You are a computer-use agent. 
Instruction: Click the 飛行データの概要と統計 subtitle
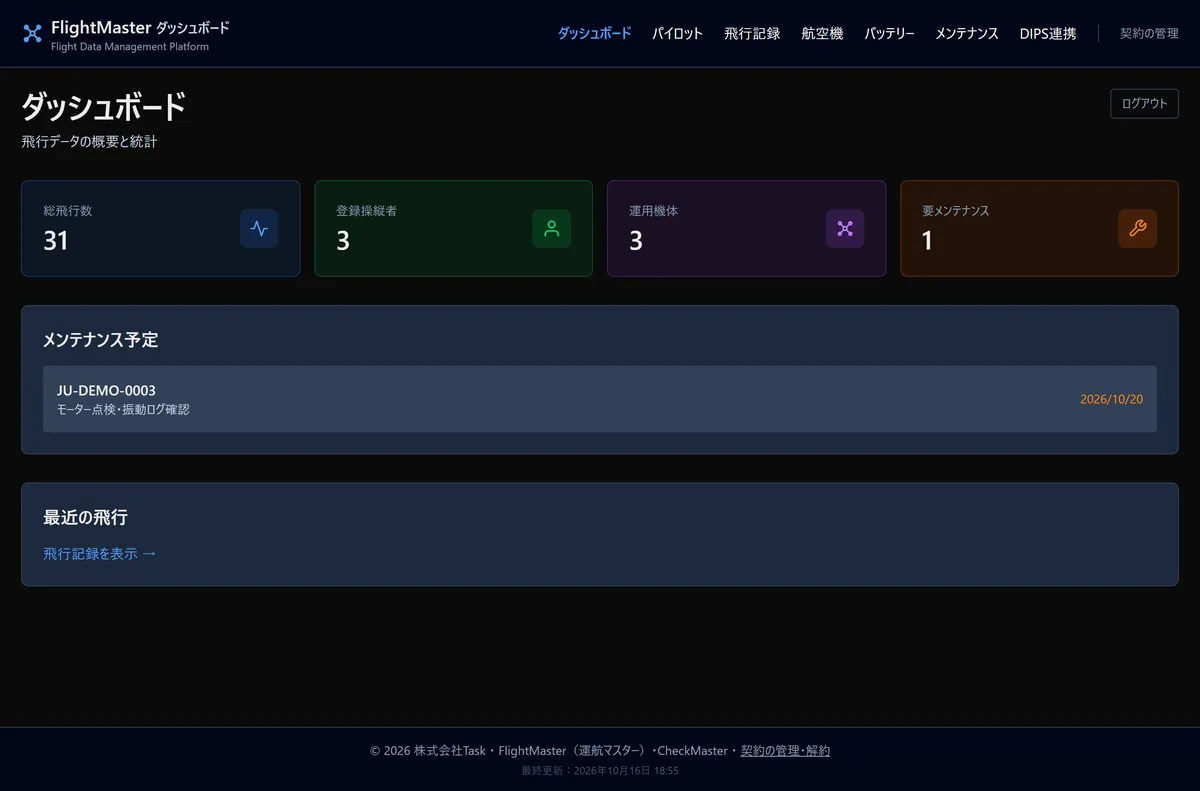tap(89, 142)
